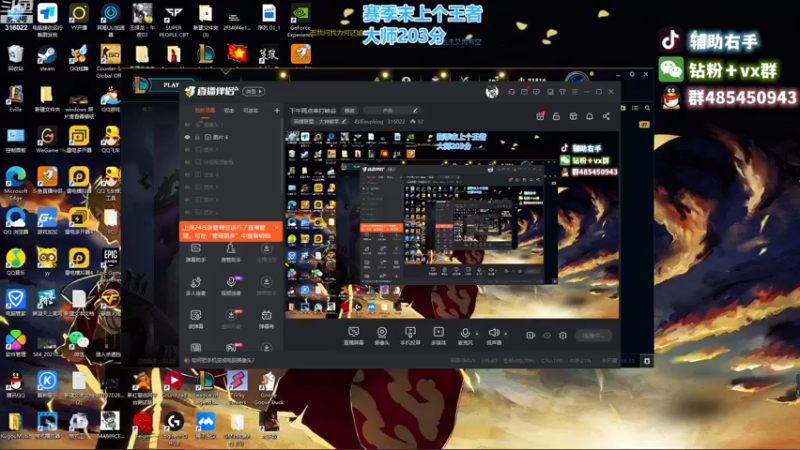Open the Steam desktop shortcut
This screenshot has height=450, width=800.
point(47,58)
